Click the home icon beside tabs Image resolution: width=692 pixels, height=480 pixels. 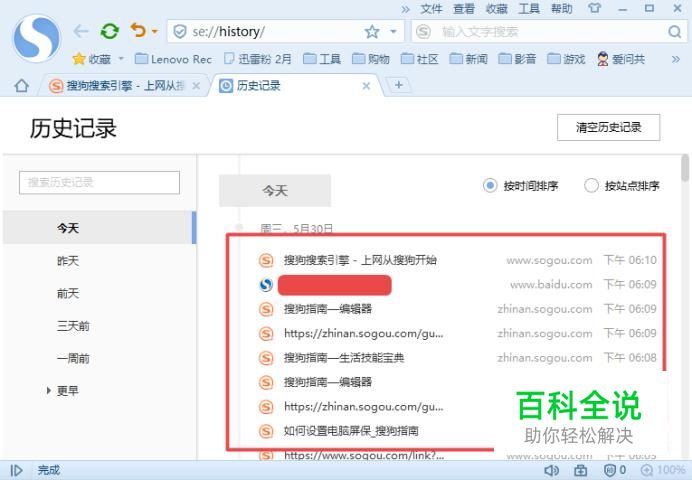click(x=21, y=86)
